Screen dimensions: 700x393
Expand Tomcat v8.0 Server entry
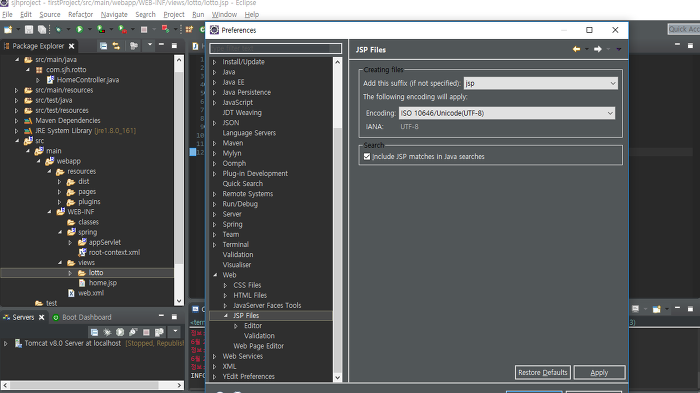coord(5,343)
